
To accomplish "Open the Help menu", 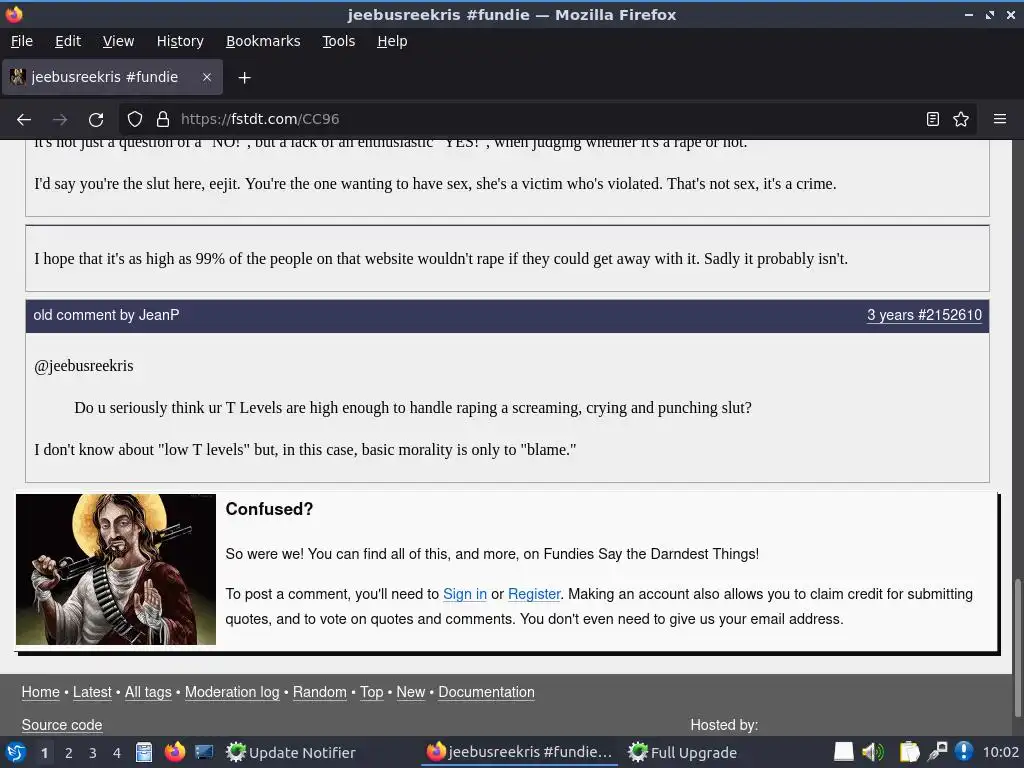I will pos(392,41).
